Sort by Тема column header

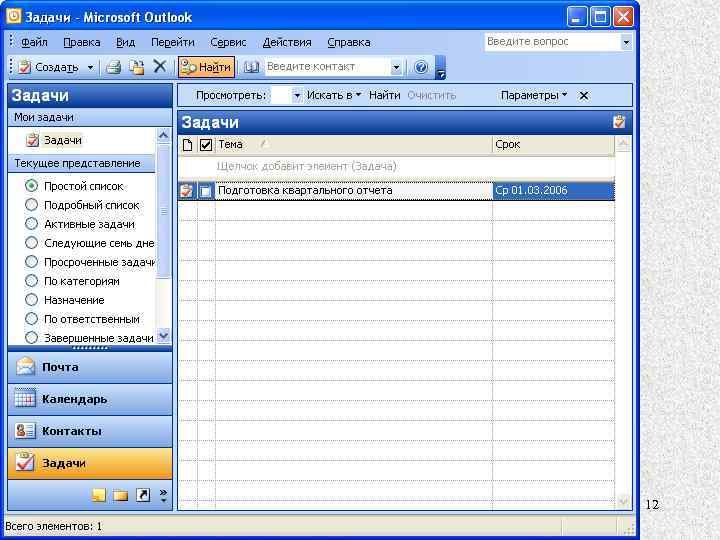pyautogui.click(x=354, y=145)
